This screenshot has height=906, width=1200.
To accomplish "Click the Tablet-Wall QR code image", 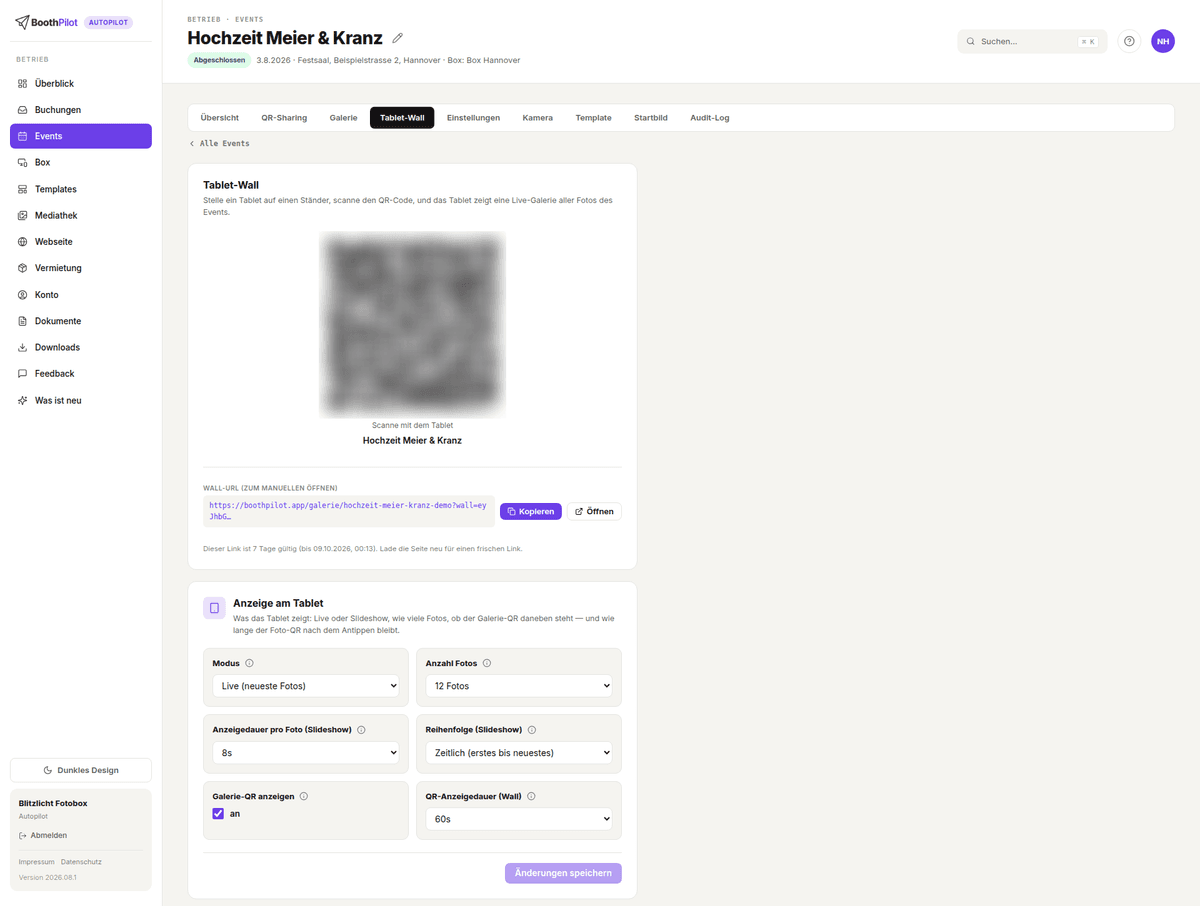I will coord(412,325).
